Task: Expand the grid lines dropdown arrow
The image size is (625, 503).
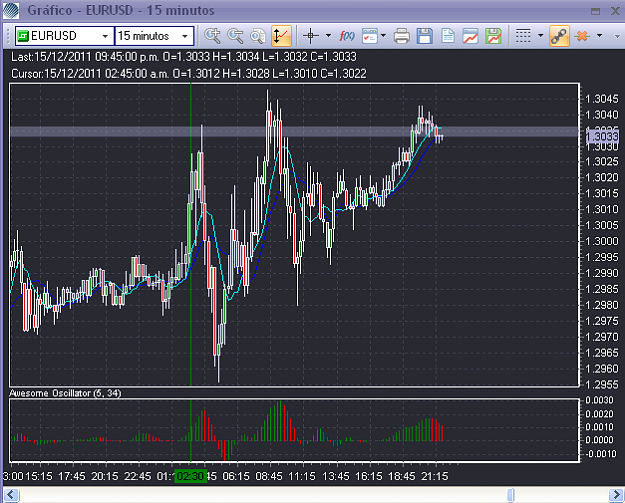Action: point(540,36)
